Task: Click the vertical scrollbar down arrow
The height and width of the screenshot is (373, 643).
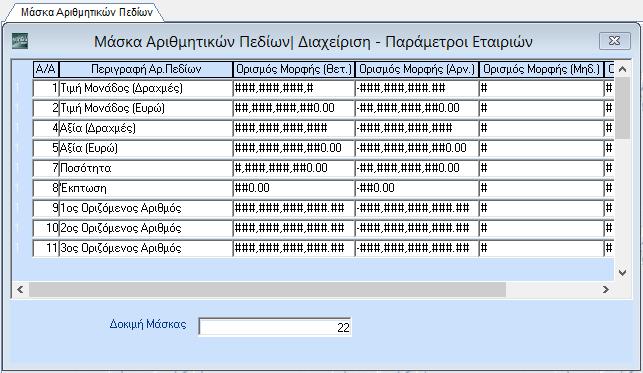Action: 622,273
